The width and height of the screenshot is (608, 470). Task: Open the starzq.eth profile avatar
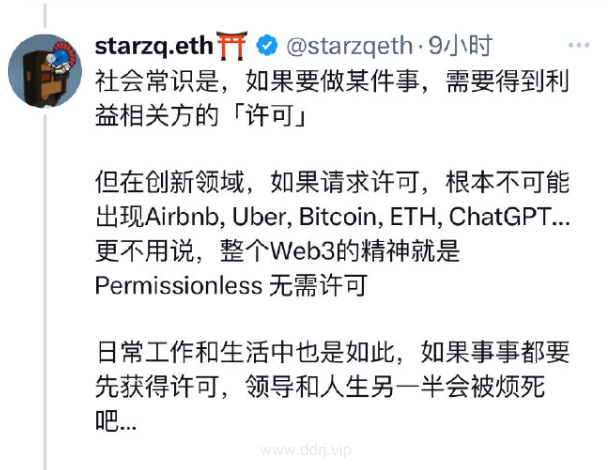(45, 71)
